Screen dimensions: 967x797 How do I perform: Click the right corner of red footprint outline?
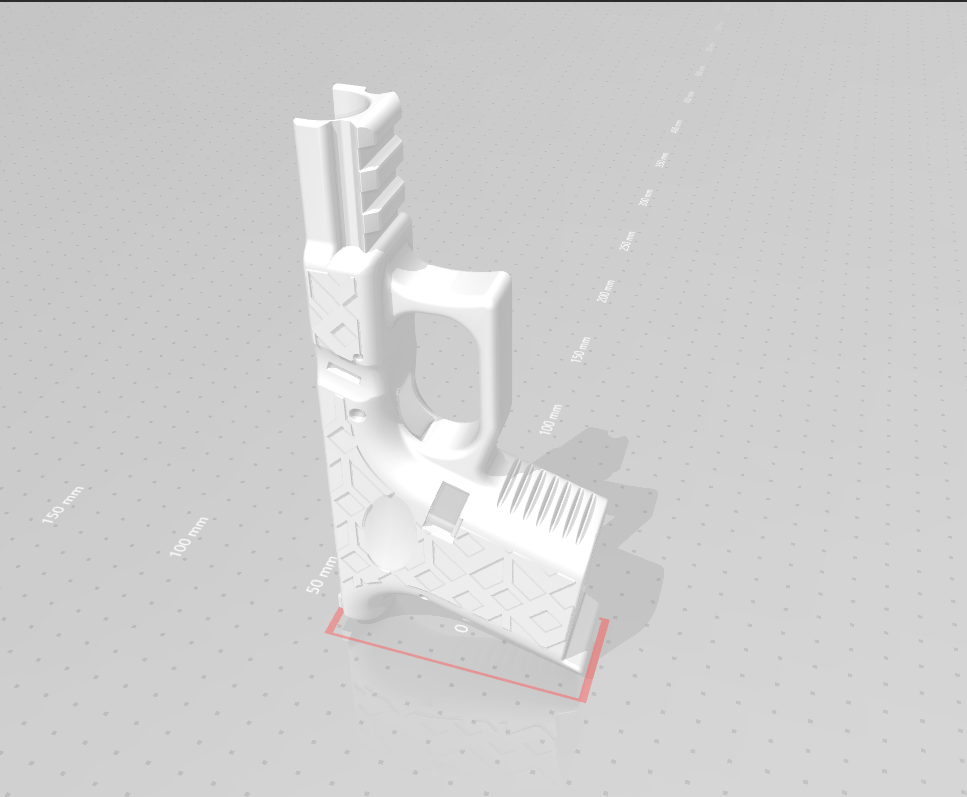tap(603, 624)
